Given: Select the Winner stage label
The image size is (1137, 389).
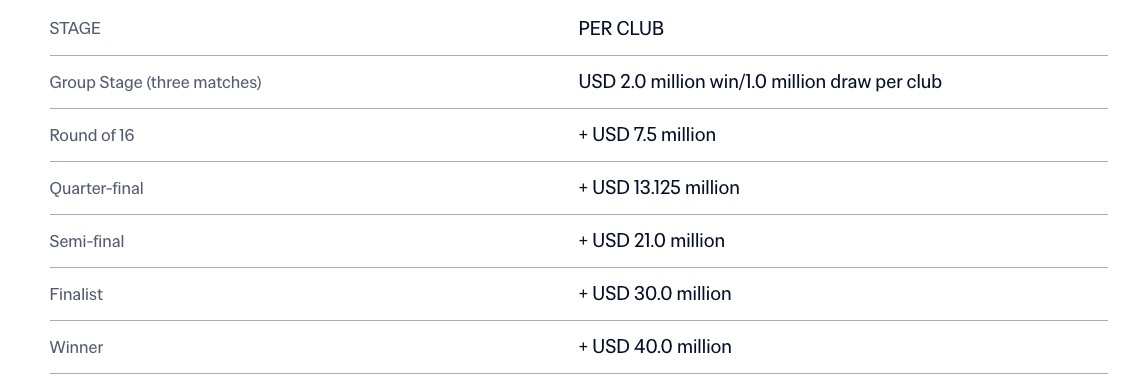Looking at the screenshot, I should (x=76, y=348).
